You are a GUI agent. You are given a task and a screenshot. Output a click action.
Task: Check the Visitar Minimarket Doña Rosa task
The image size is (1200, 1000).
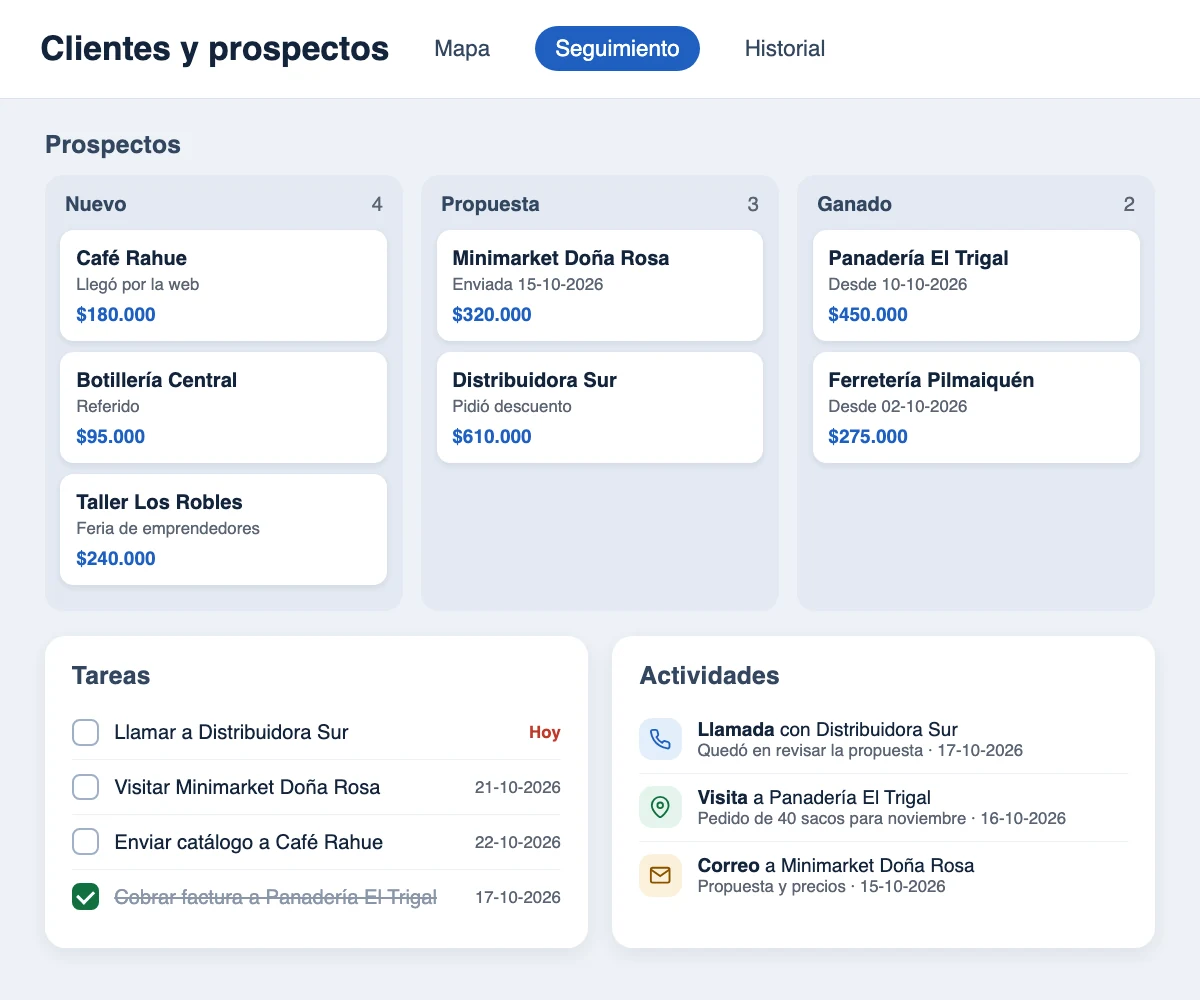[x=86, y=787]
